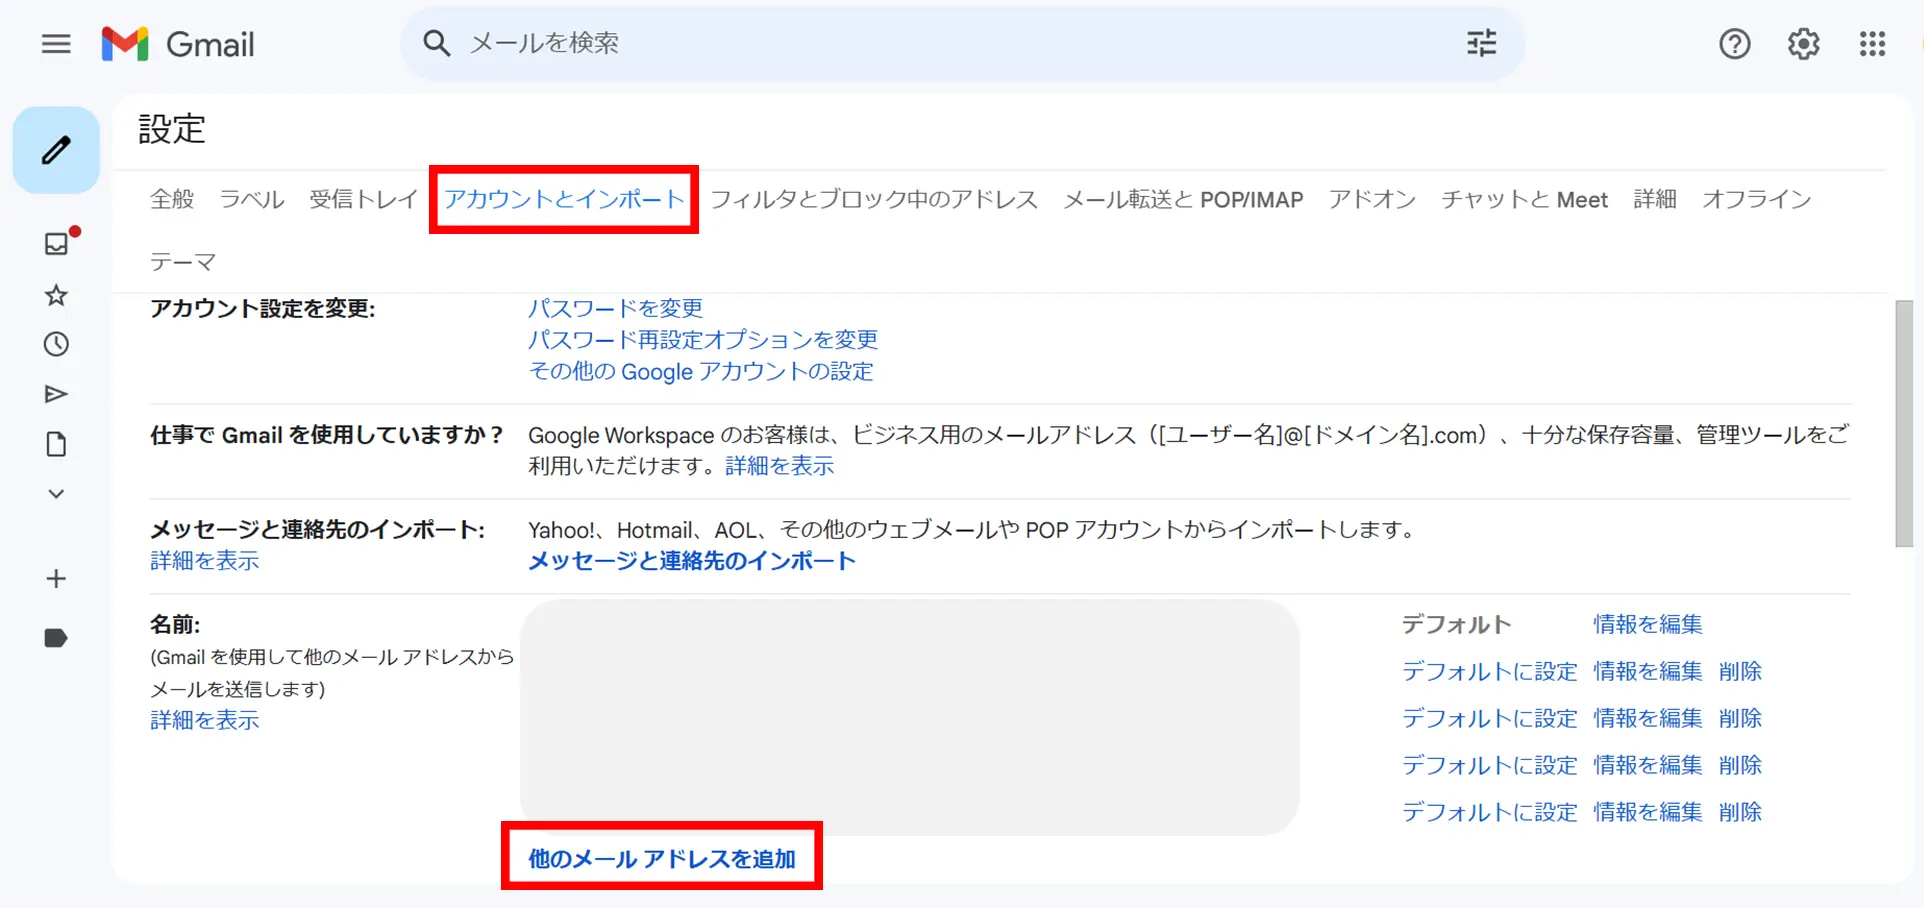Open Snoozed clock icon
This screenshot has width=1924, height=908.
click(x=56, y=344)
